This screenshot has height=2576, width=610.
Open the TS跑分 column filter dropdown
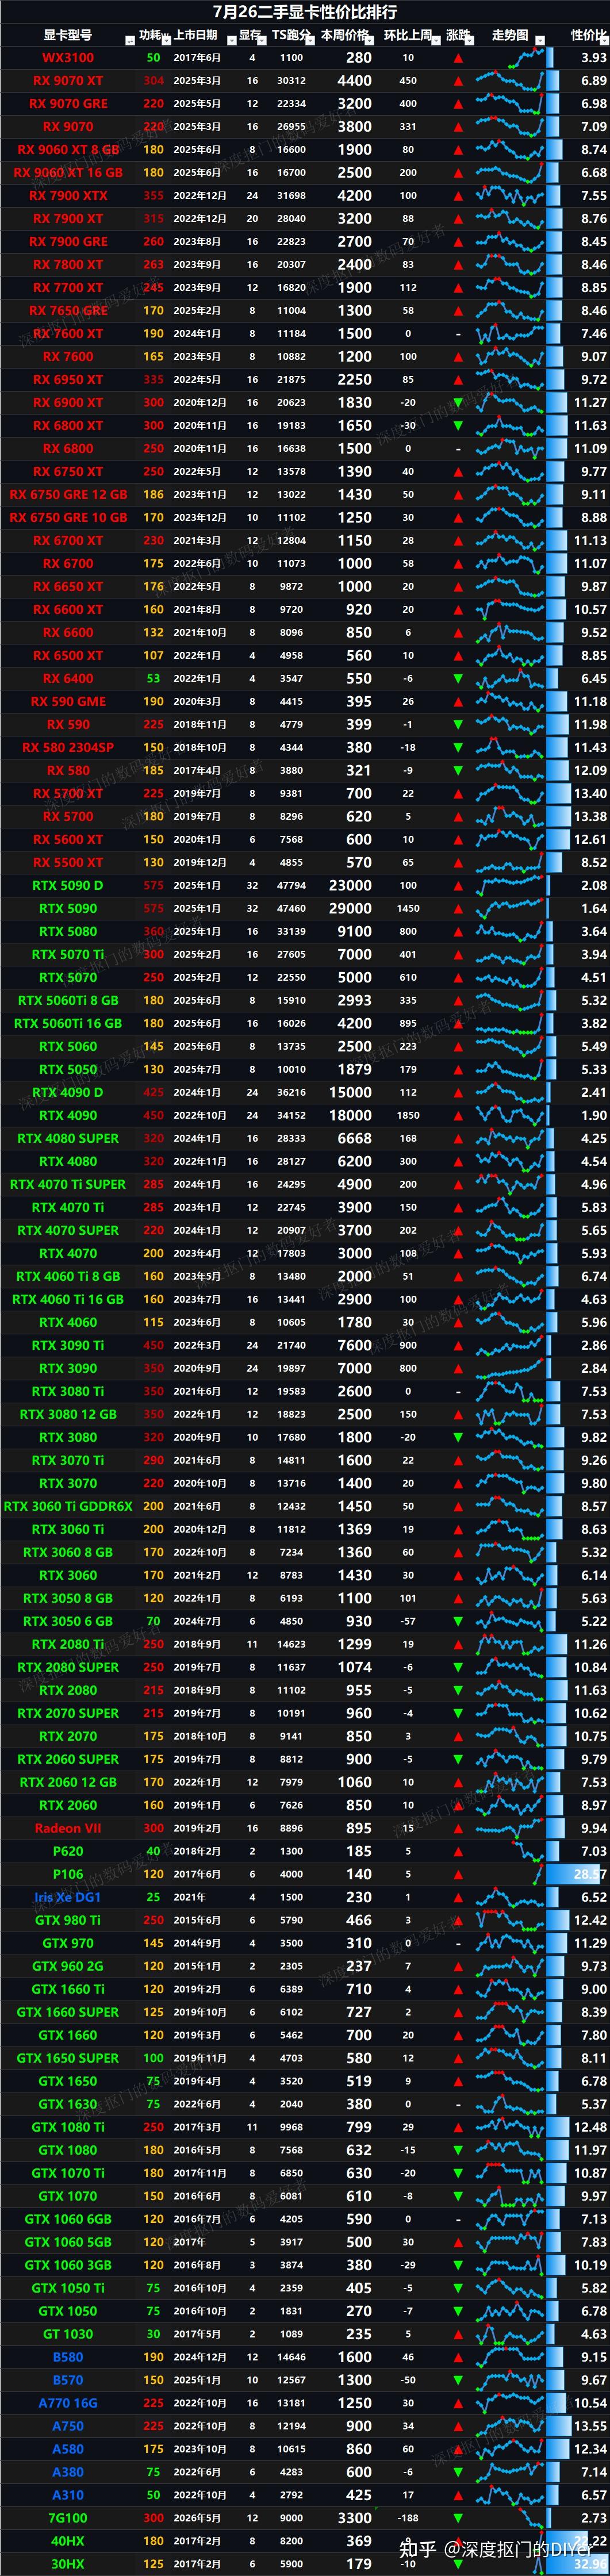point(309,41)
